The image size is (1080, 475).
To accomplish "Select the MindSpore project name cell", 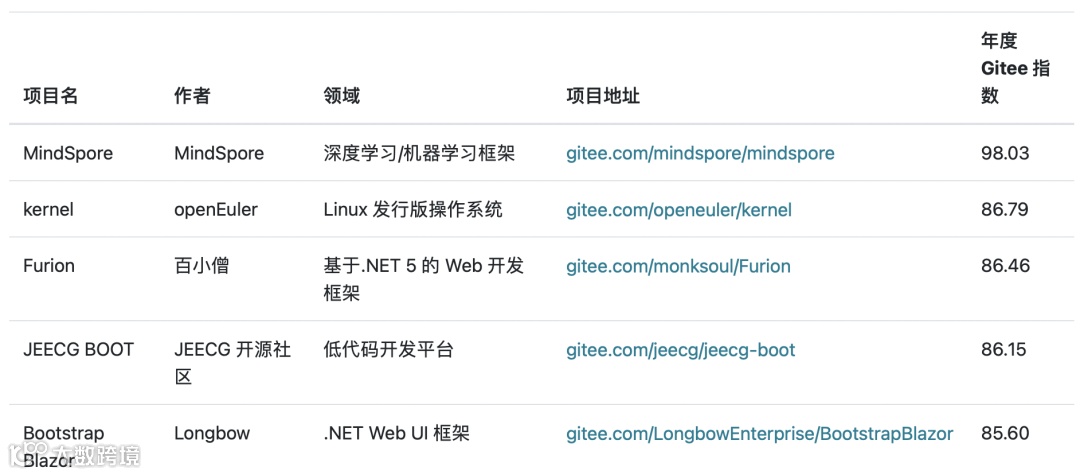I will 68,153.
